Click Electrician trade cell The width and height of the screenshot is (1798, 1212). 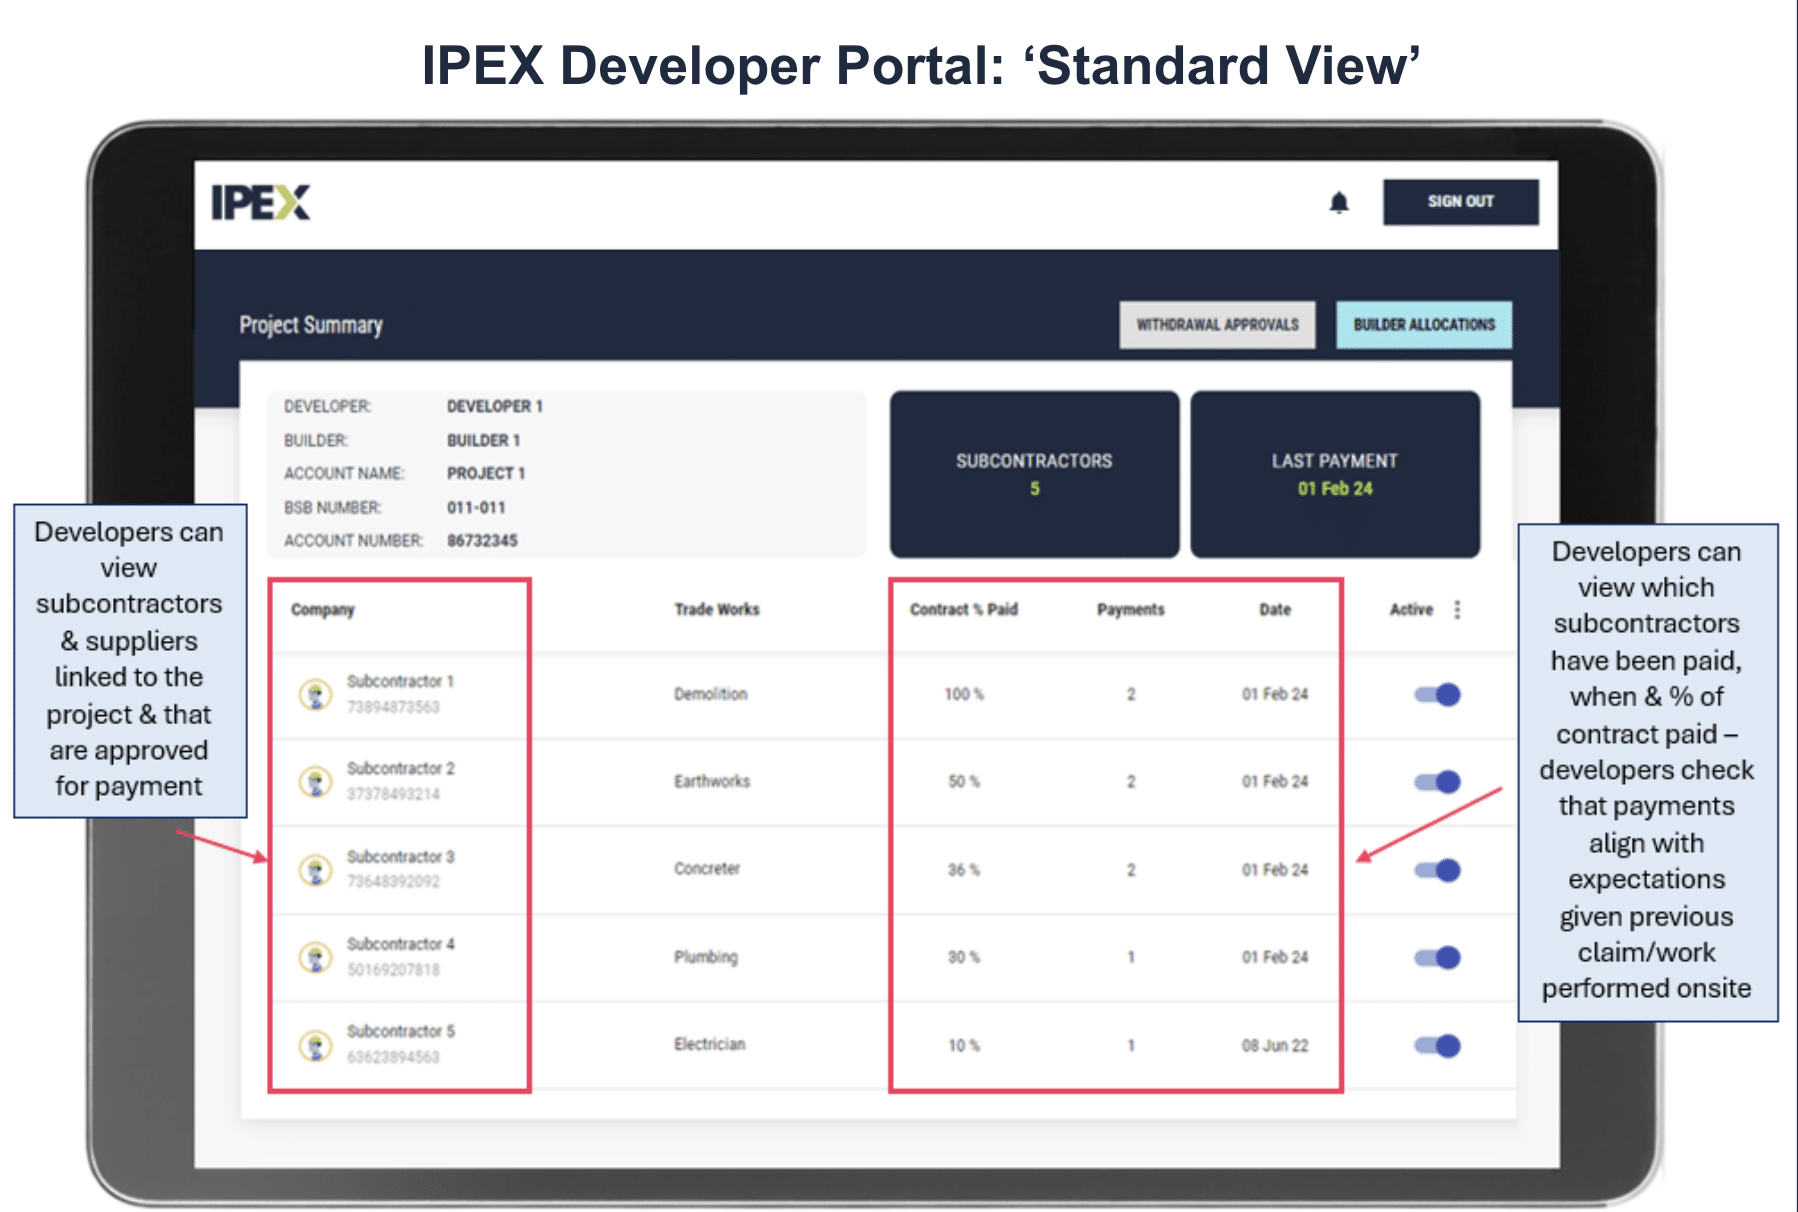[x=709, y=1044]
